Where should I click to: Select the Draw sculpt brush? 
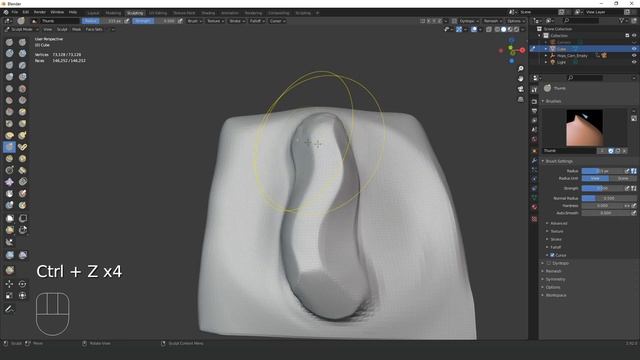pyautogui.click(x=9, y=42)
